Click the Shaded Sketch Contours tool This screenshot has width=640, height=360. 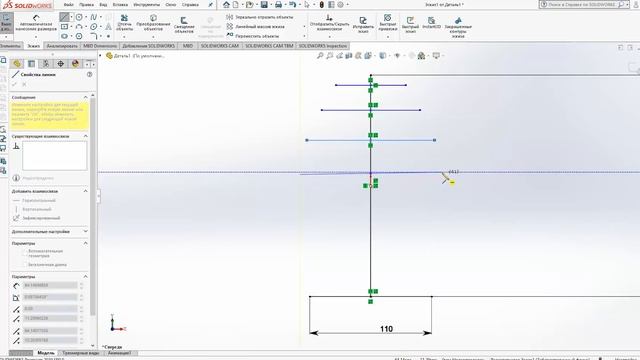[x=458, y=27]
